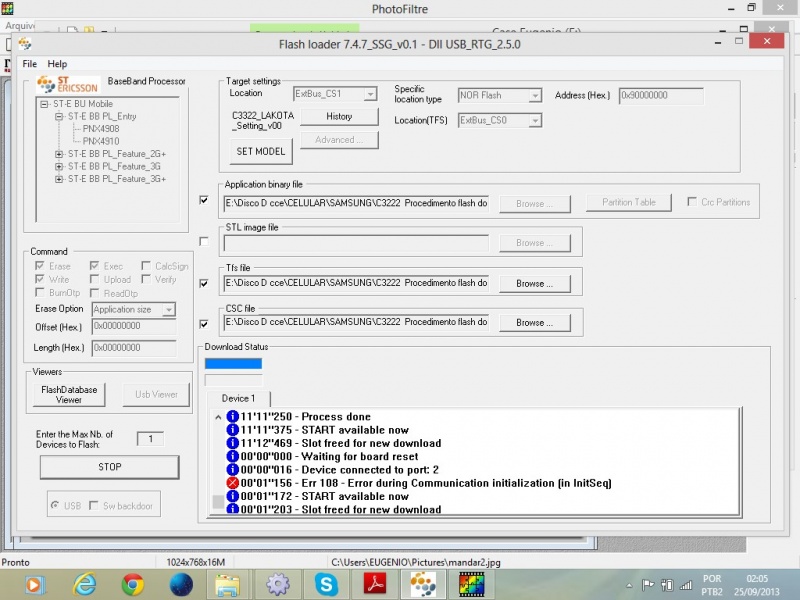Enable the Crc Partitions checkbox

(692, 202)
